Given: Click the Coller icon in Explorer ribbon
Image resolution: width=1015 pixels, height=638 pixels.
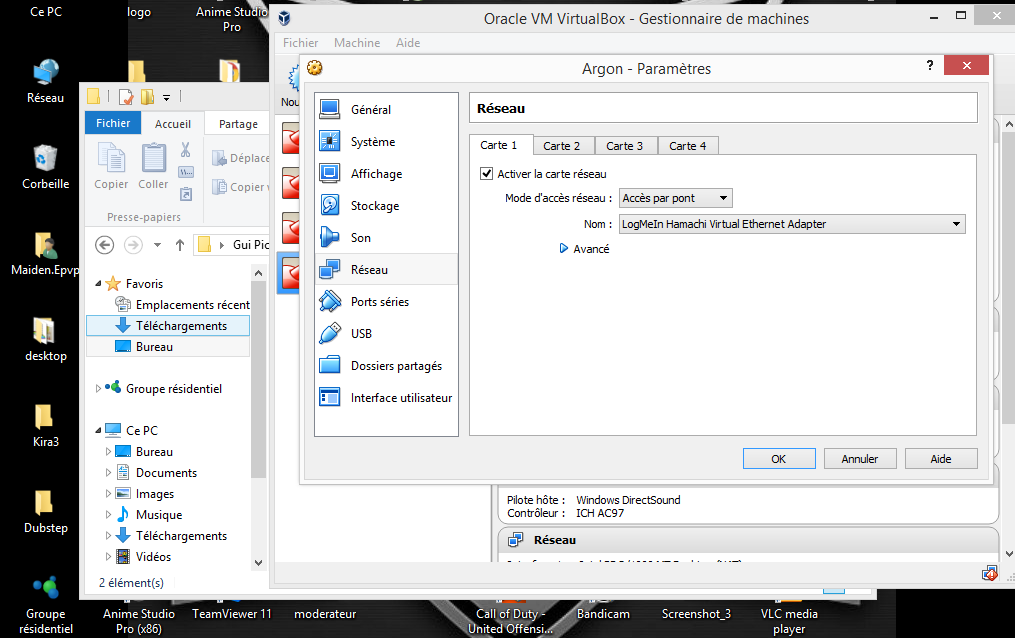Looking at the screenshot, I should point(153,166).
